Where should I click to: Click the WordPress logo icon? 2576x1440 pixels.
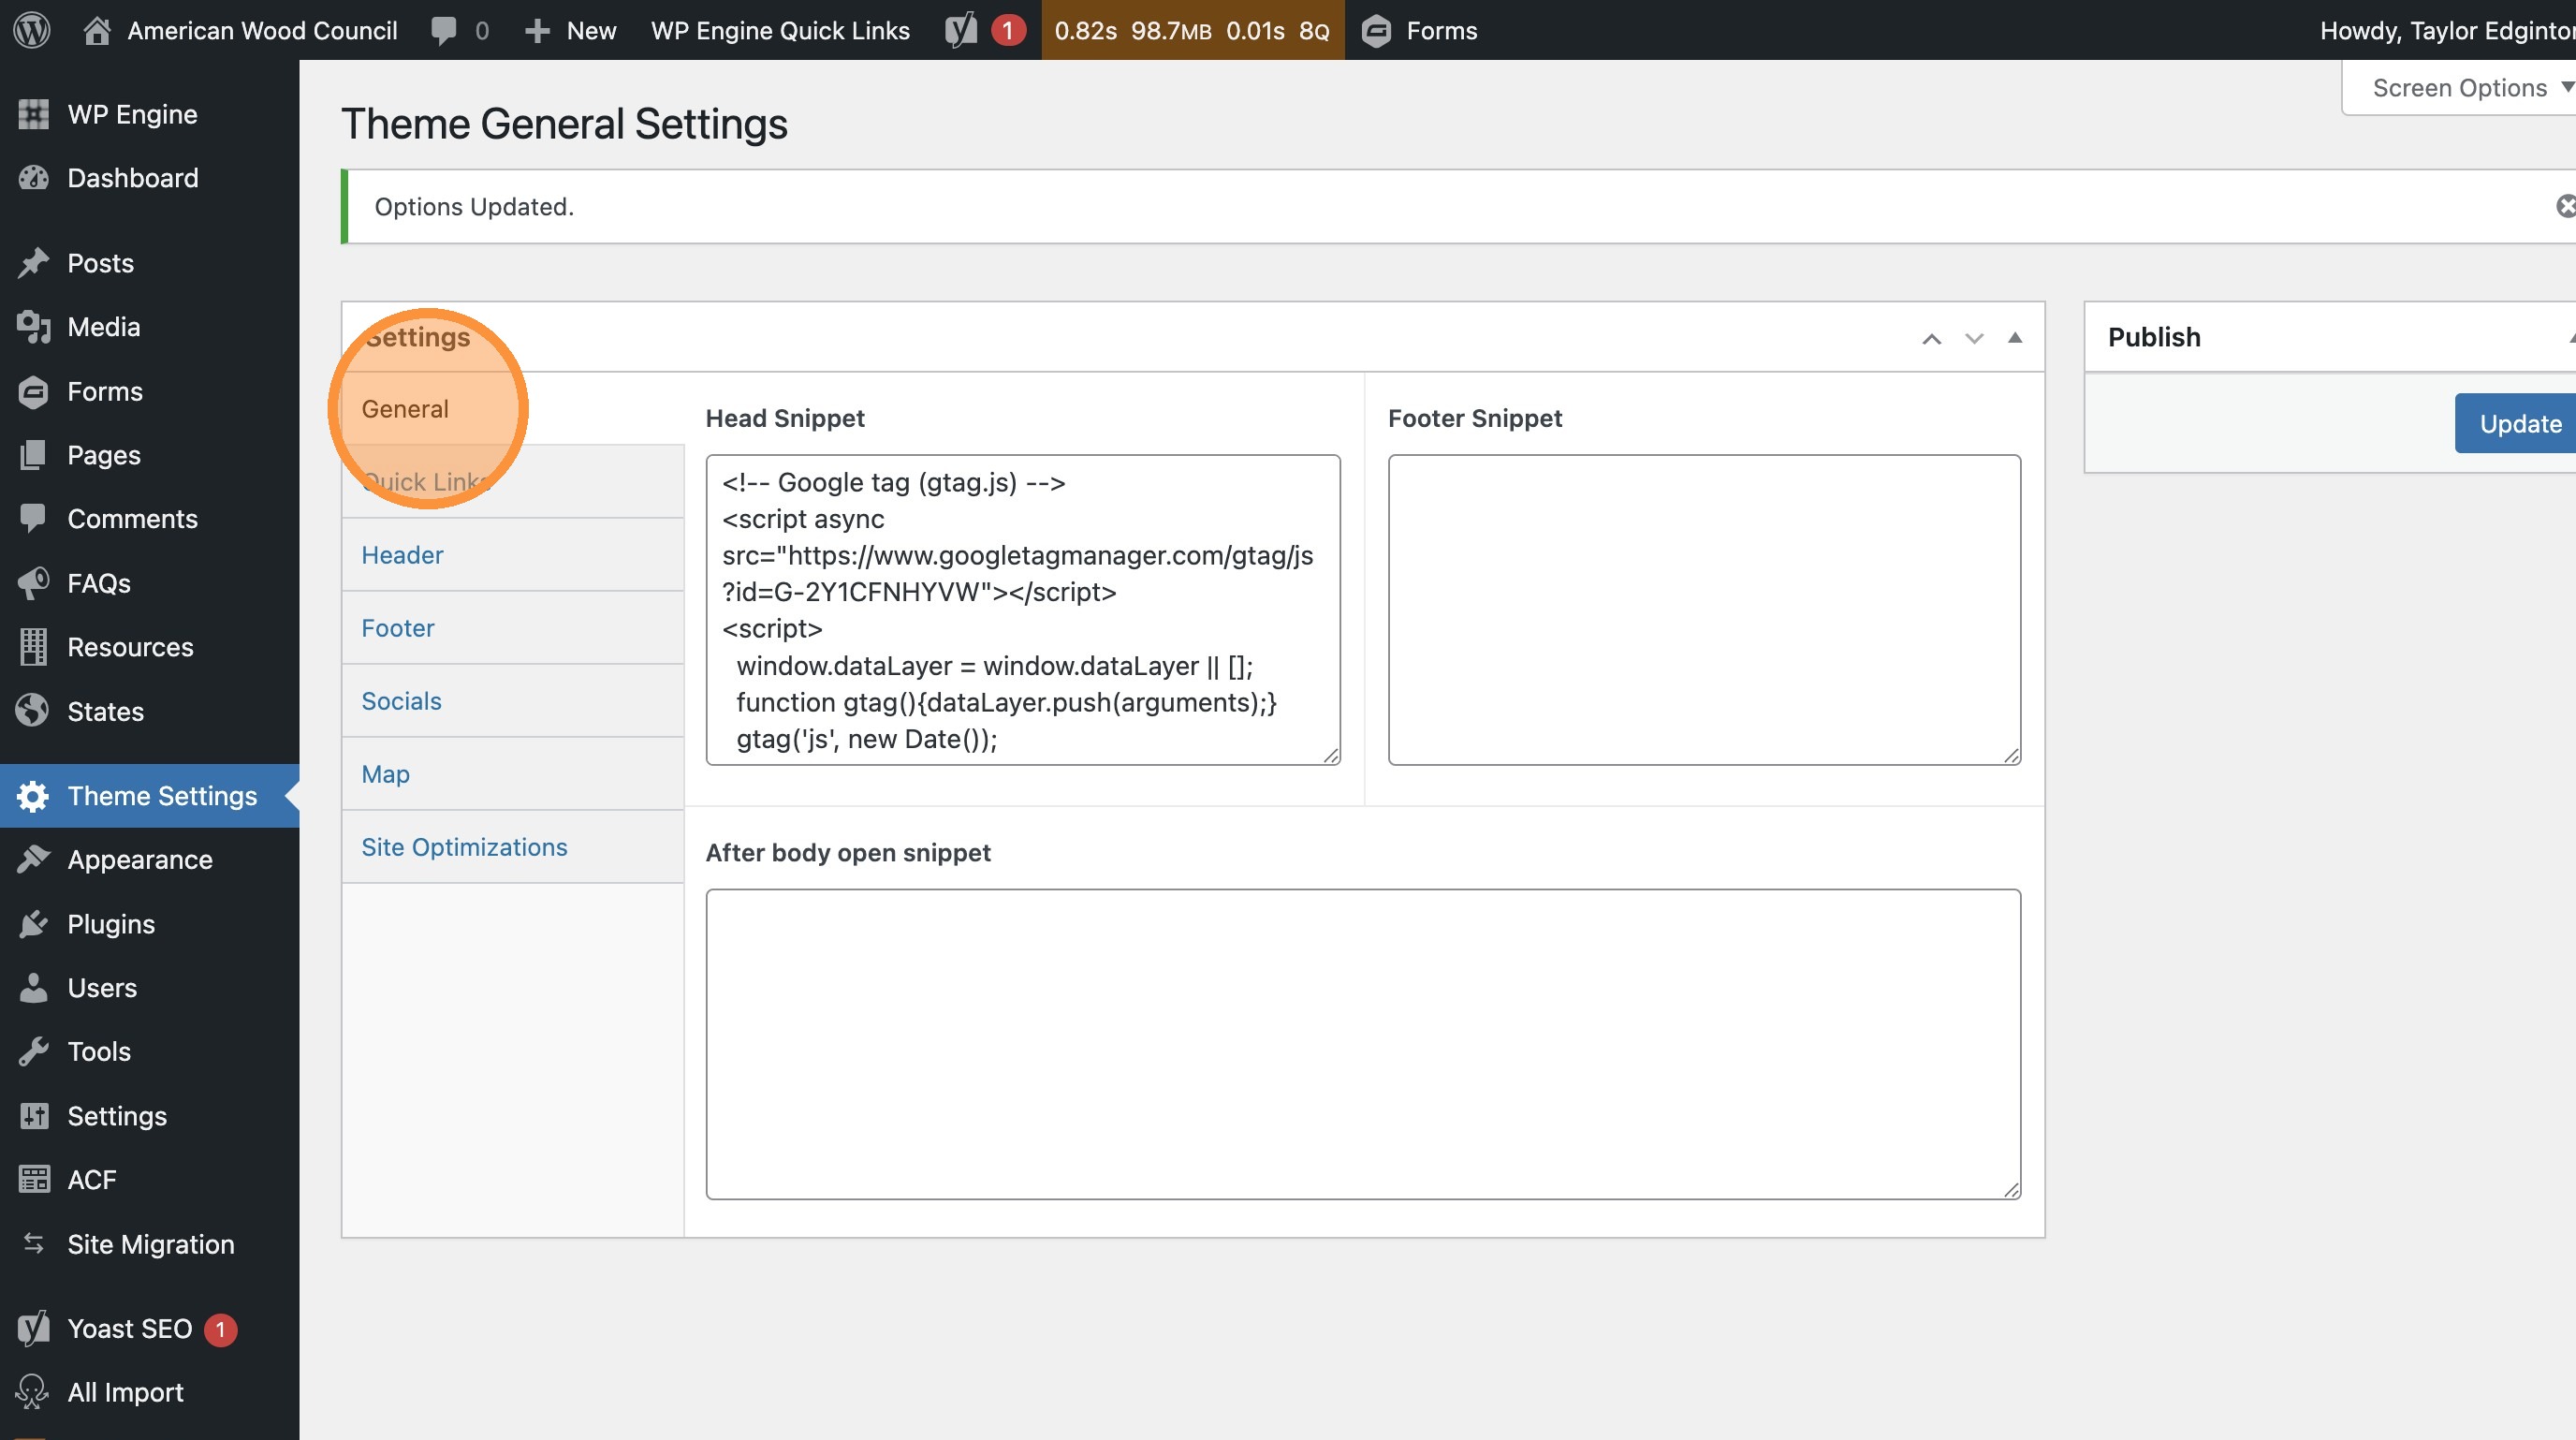click(32, 30)
